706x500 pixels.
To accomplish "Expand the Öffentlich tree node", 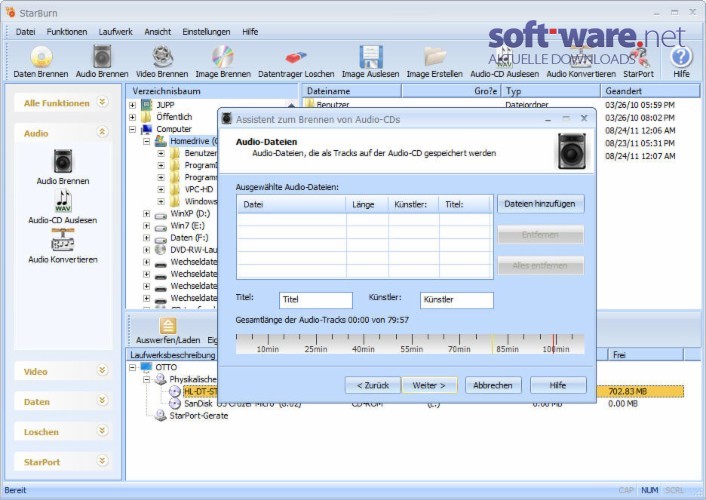I will pyautogui.click(x=132, y=117).
